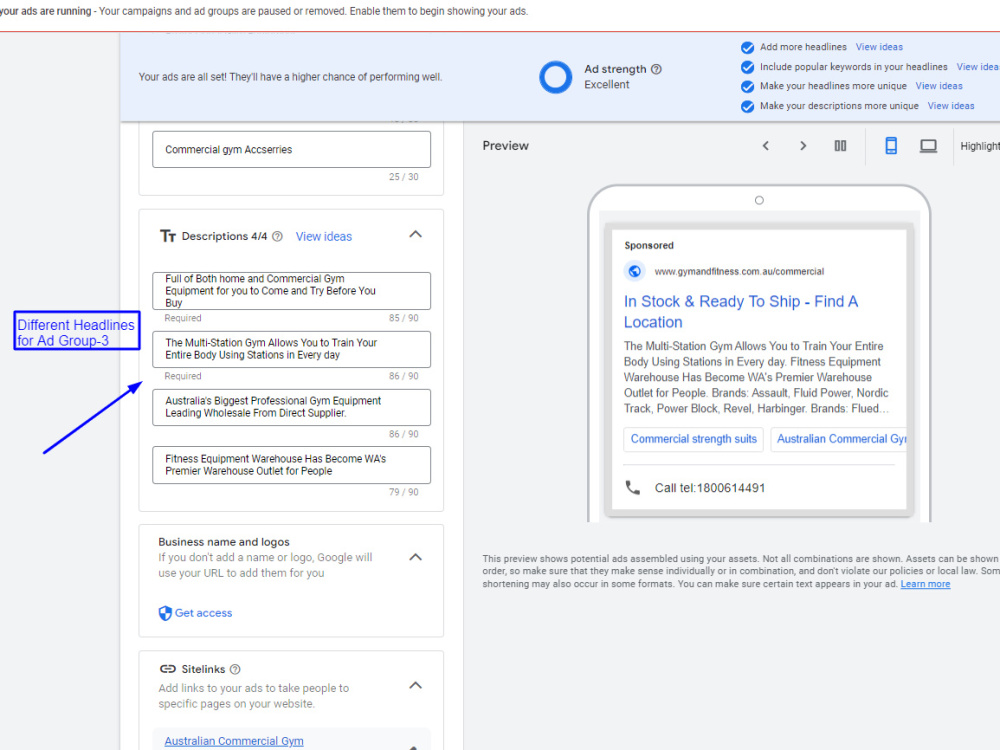Switch preview to side-by-side column view
Screen dimensions: 1000x750
click(x=841, y=146)
